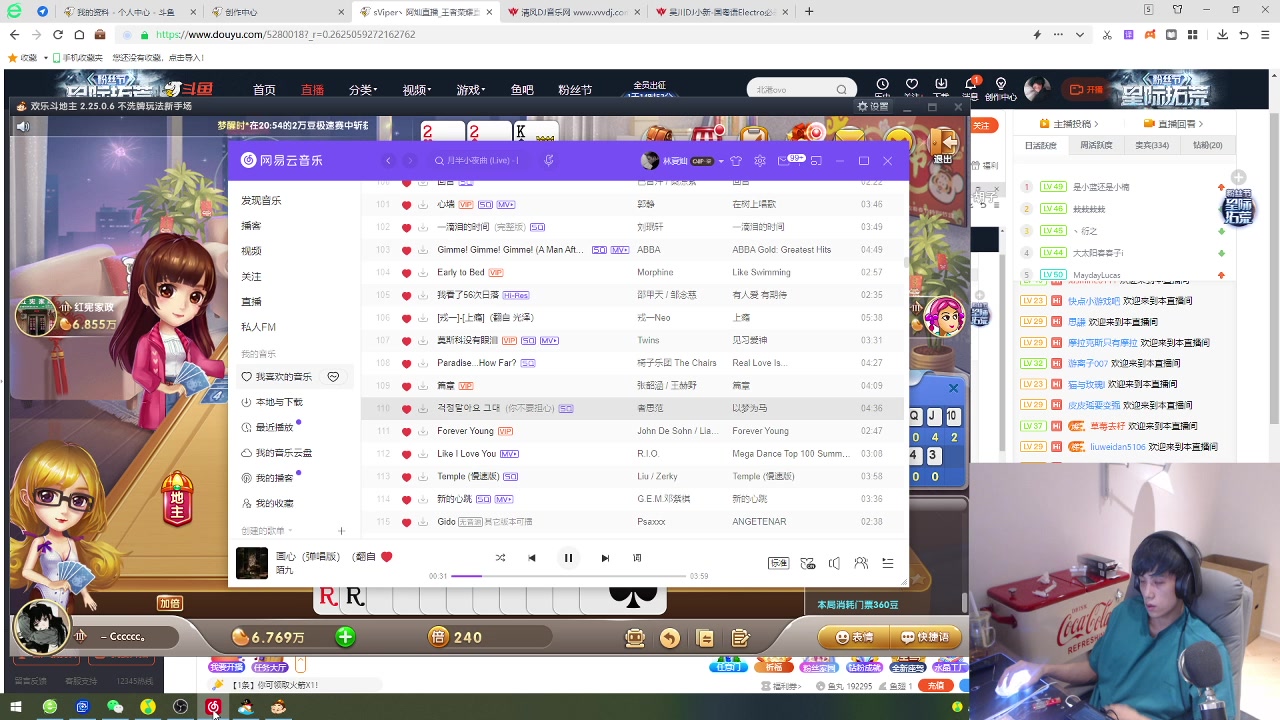Screen dimensions: 1280x720
Task: Open 表情 emoji button in game
Action: click(855, 637)
